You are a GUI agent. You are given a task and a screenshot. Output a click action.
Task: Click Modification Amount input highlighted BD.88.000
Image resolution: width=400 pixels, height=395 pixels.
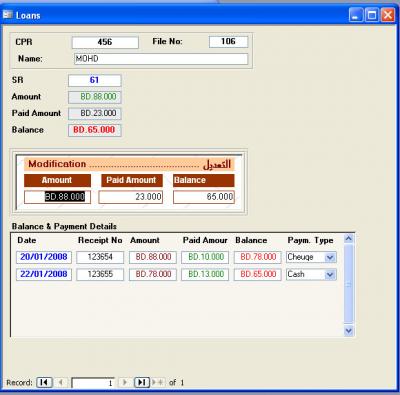tap(57, 197)
